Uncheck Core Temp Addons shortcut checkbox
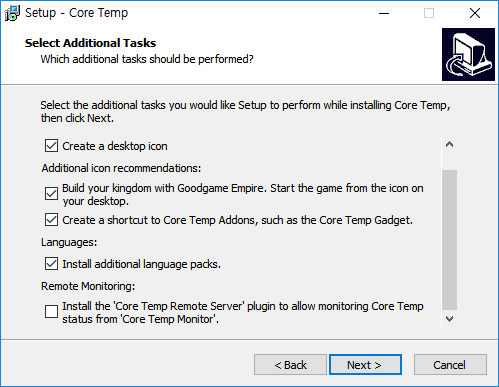The image size is (499, 387). [x=51, y=220]
